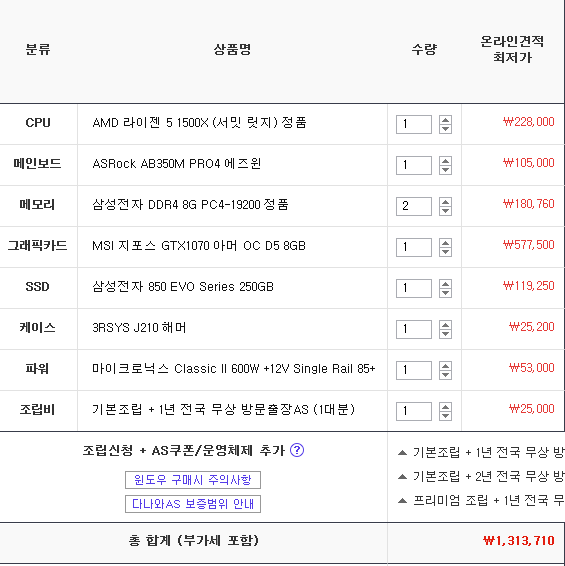Open 윈도우 구매시 주의사항 button
This screenshot has width=565, height=566.
pos(193,480)
